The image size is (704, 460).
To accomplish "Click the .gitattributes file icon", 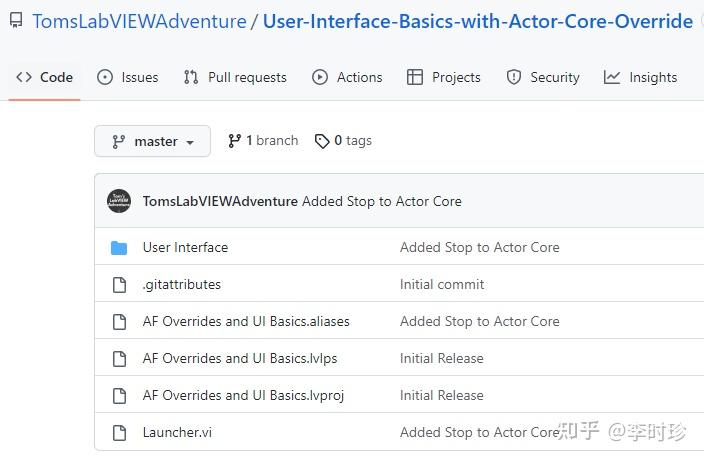I will pyautogui.click(x=119, y=285).
